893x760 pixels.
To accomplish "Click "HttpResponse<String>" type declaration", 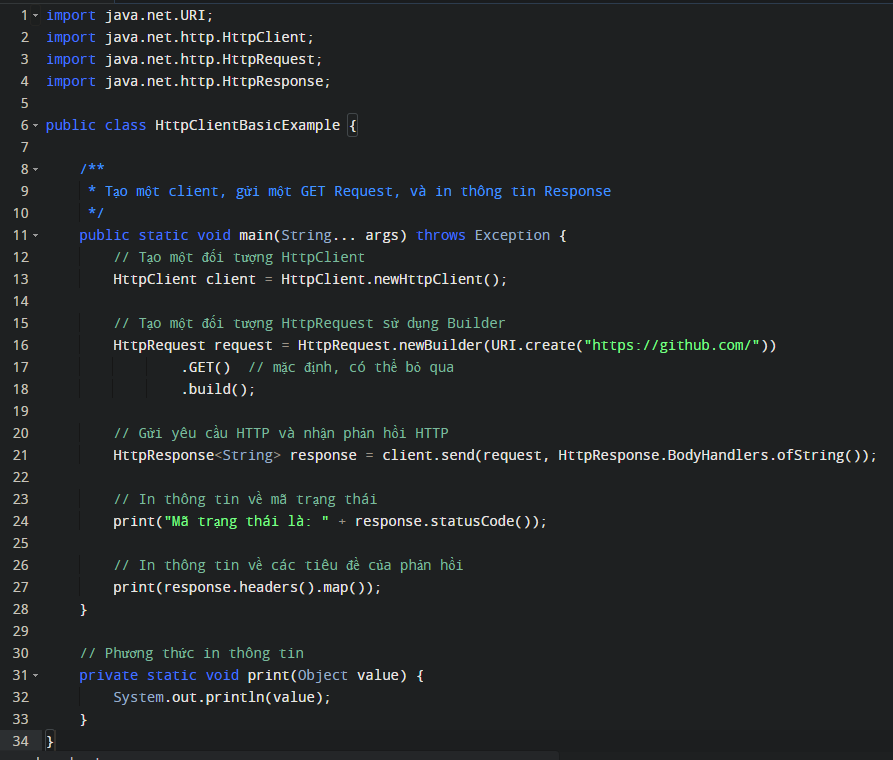I will coord(197,455).
